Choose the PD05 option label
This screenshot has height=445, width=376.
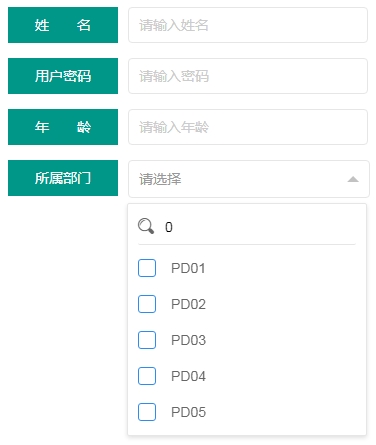[x=188, y=412]
